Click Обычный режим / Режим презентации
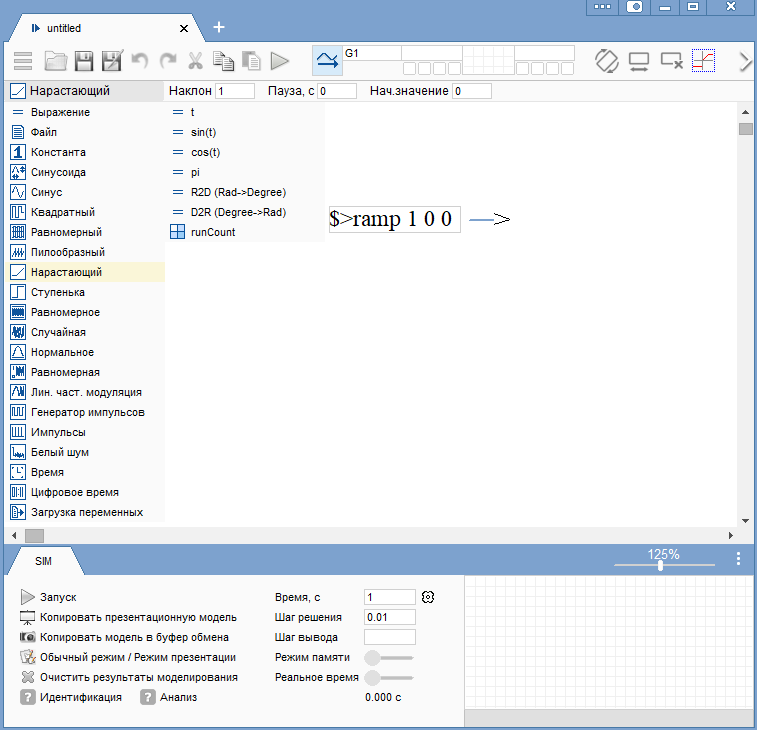Viewport: 757px width, 730px height. (x=128, y=657)
